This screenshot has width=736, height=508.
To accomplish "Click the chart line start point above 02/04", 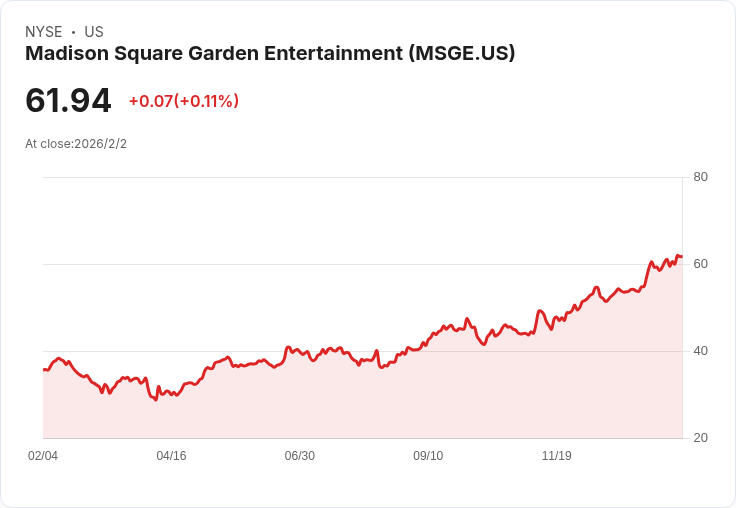I will pyautogui.click(x=44, y=370).
